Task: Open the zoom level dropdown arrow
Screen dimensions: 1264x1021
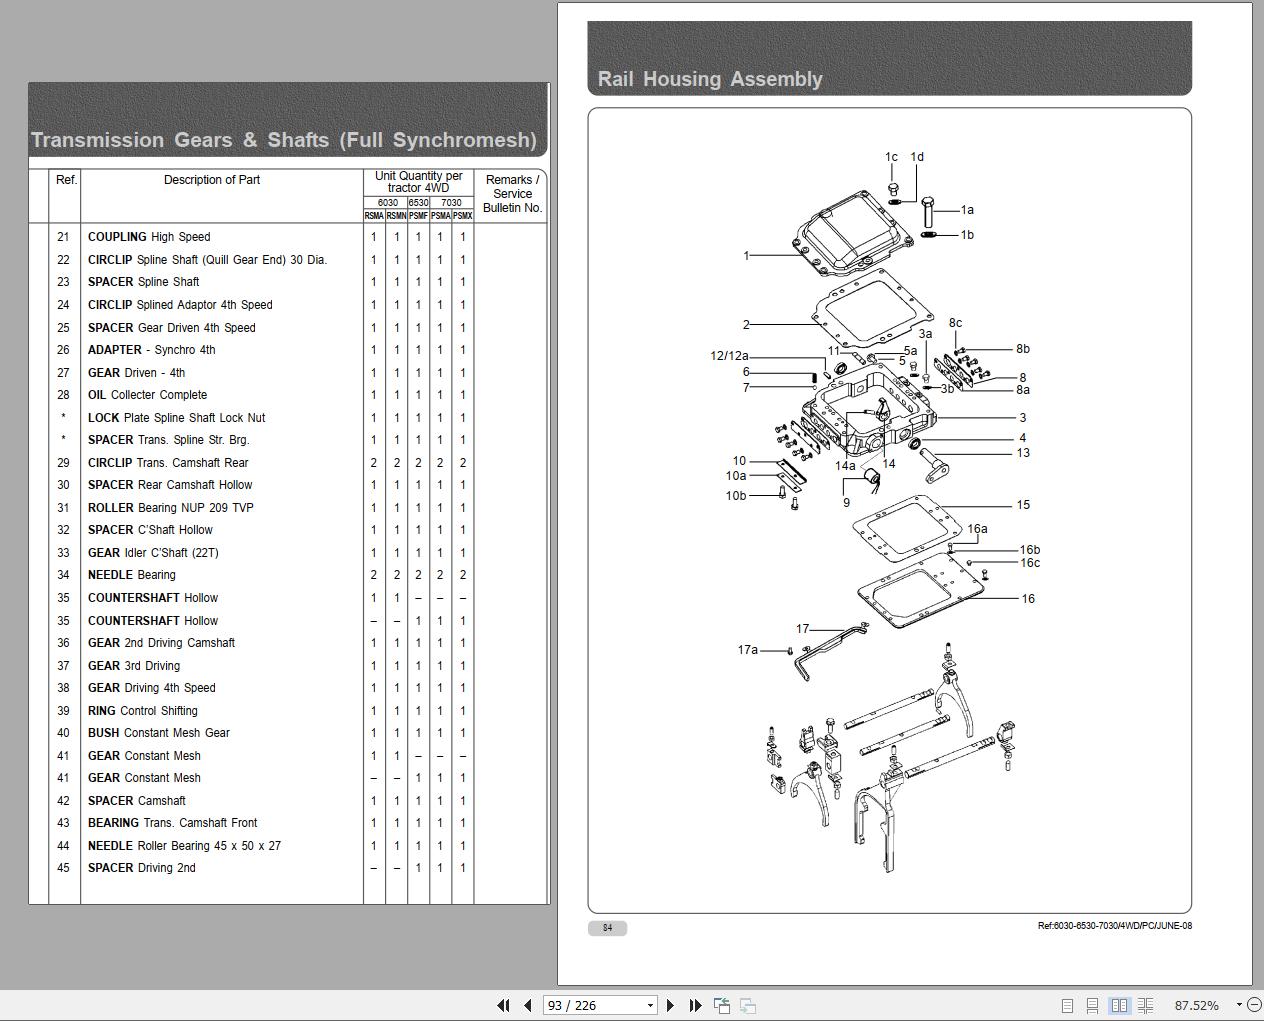Action: click(1239, 1005)
